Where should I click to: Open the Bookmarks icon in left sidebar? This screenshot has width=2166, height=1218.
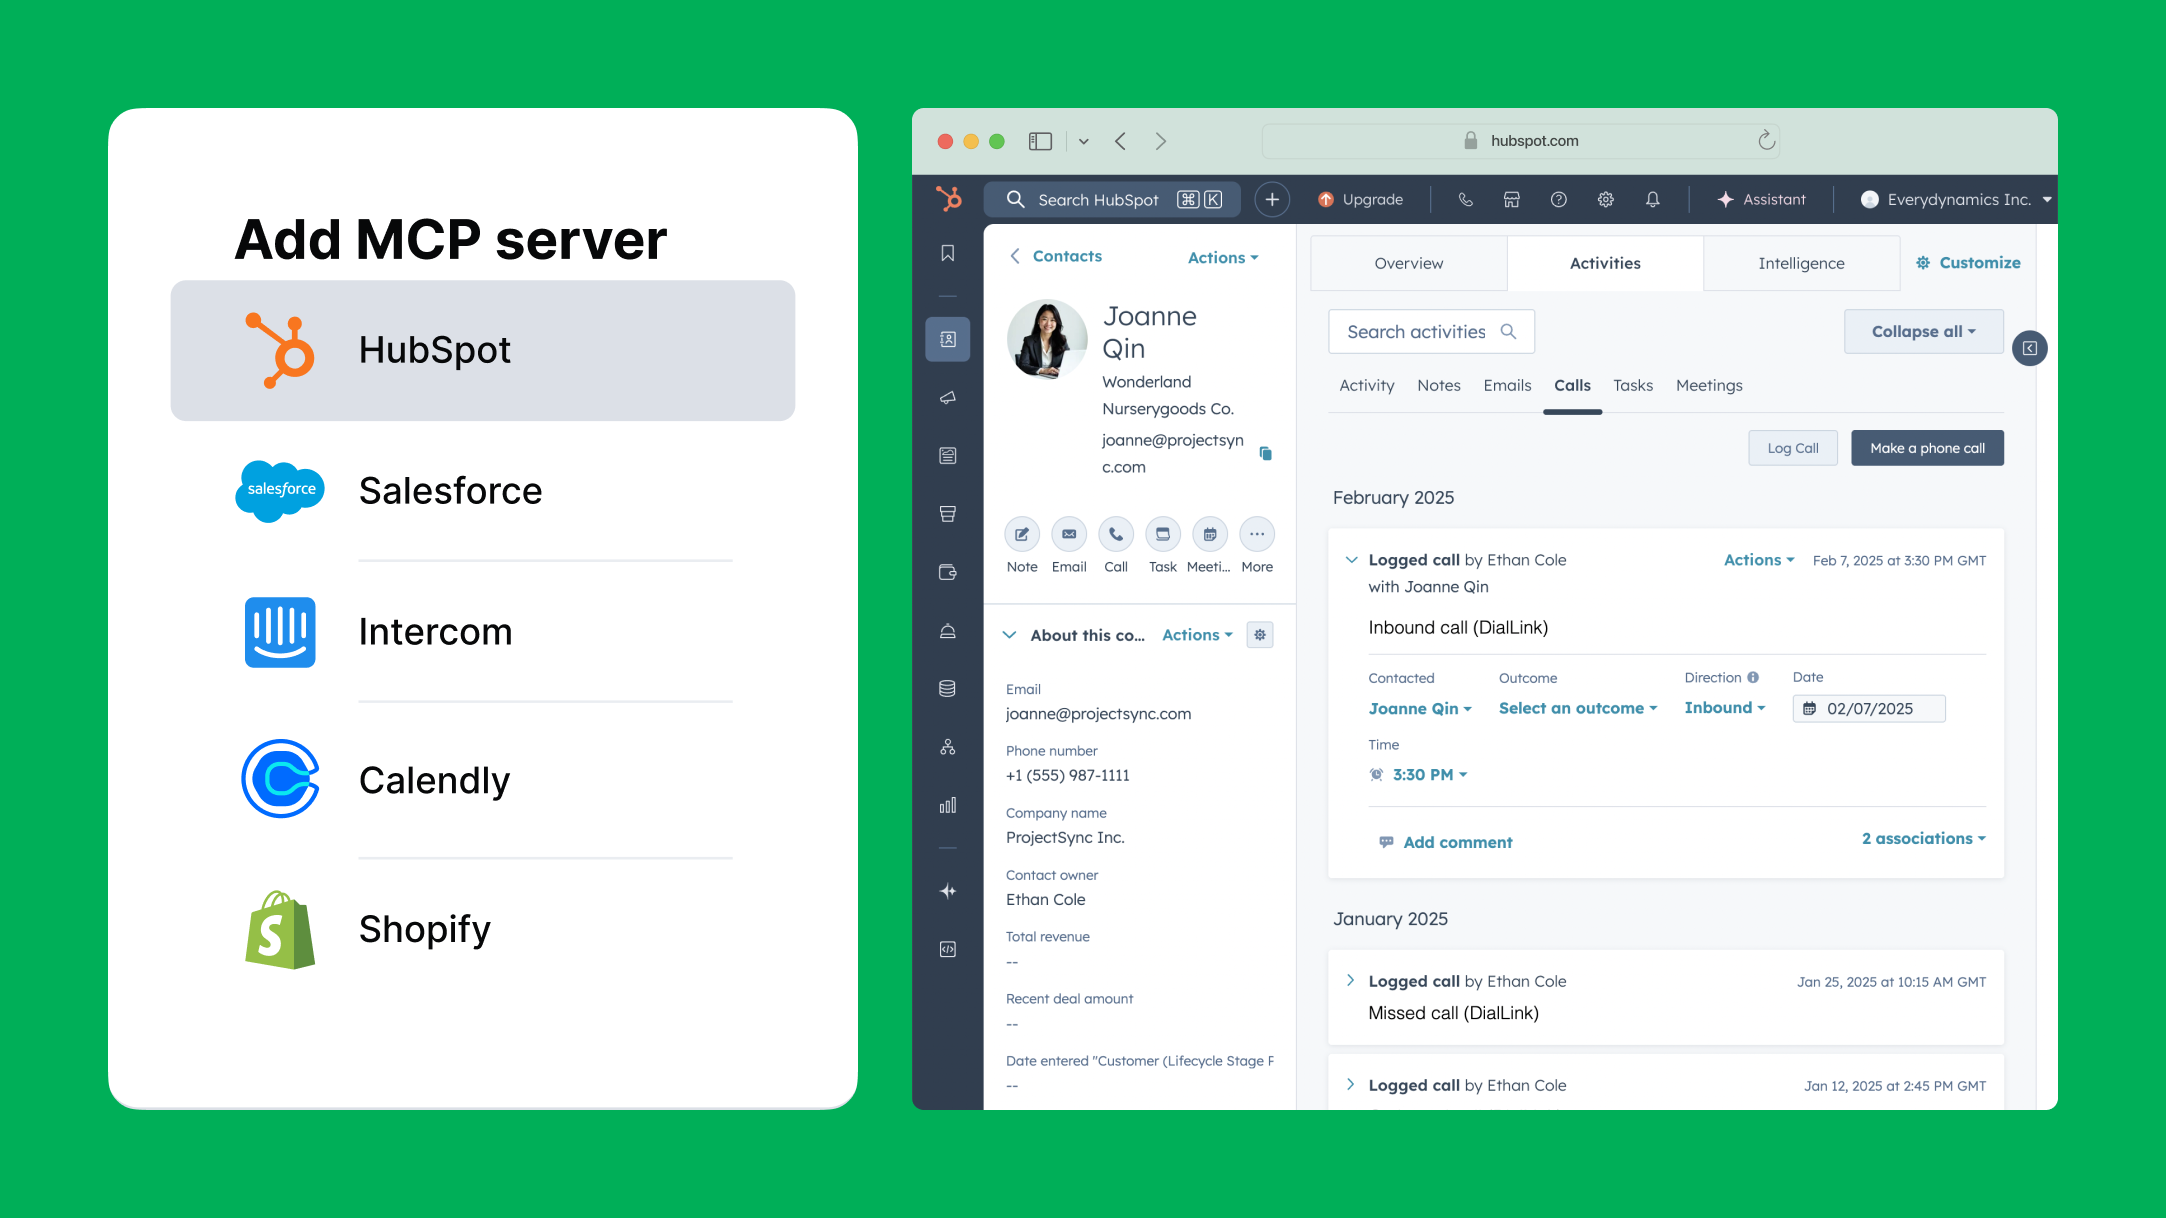(947, 253)
